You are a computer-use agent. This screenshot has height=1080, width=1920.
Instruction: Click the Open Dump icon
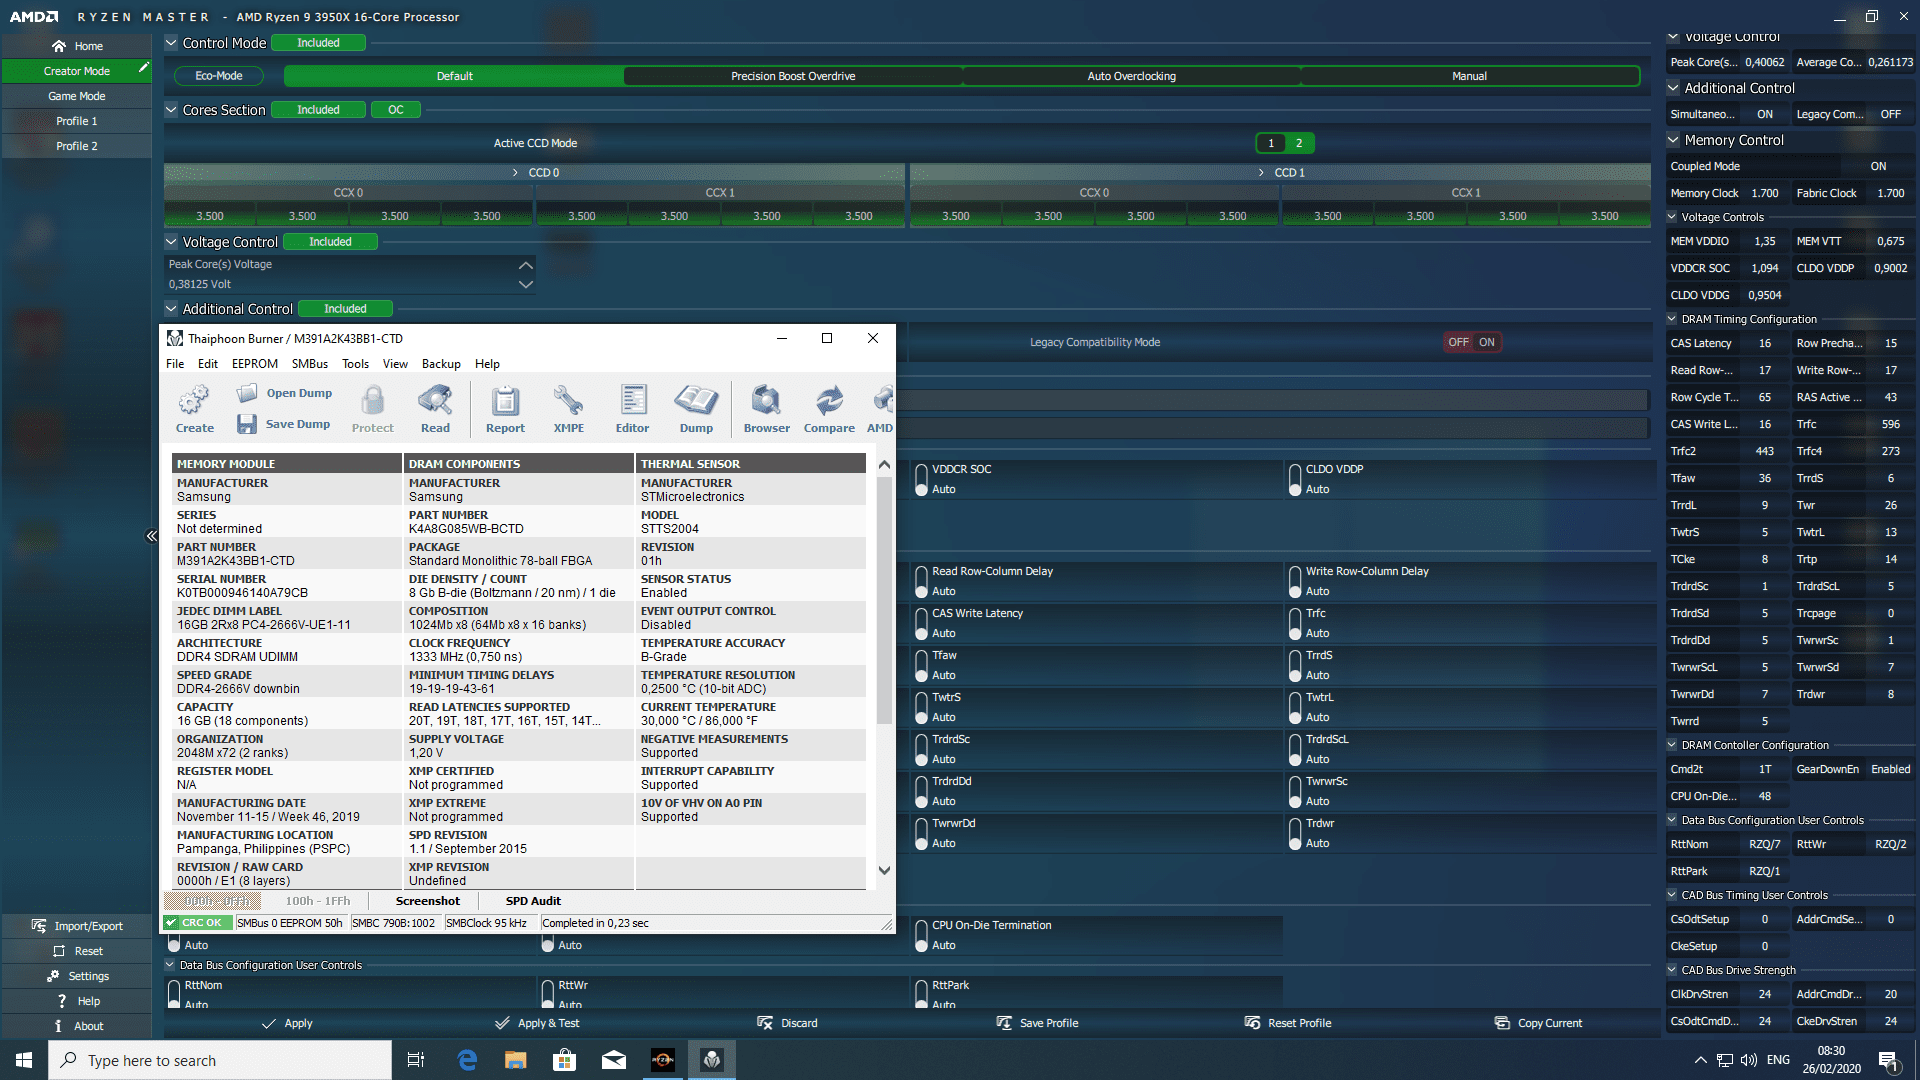point(247,393)
